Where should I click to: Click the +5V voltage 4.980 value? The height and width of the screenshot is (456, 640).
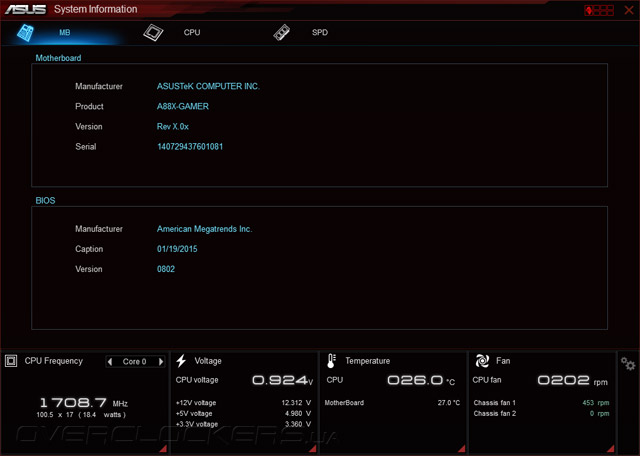click(x=298, y=414)
